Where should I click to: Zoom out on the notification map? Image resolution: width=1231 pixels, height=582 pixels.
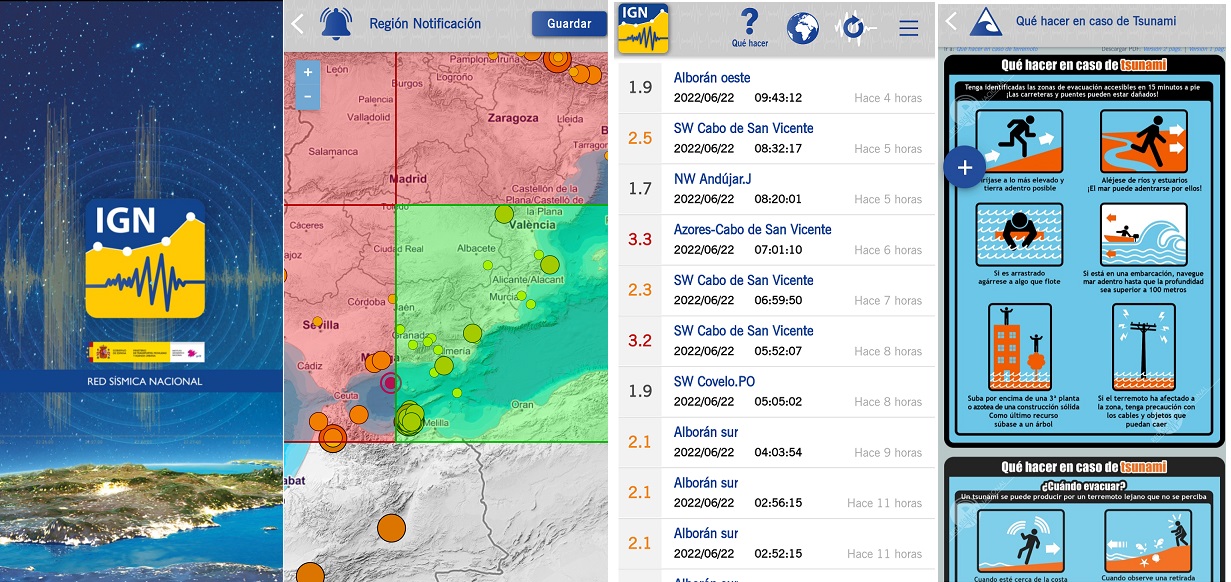pyautogui.click(x=307, y=96)
